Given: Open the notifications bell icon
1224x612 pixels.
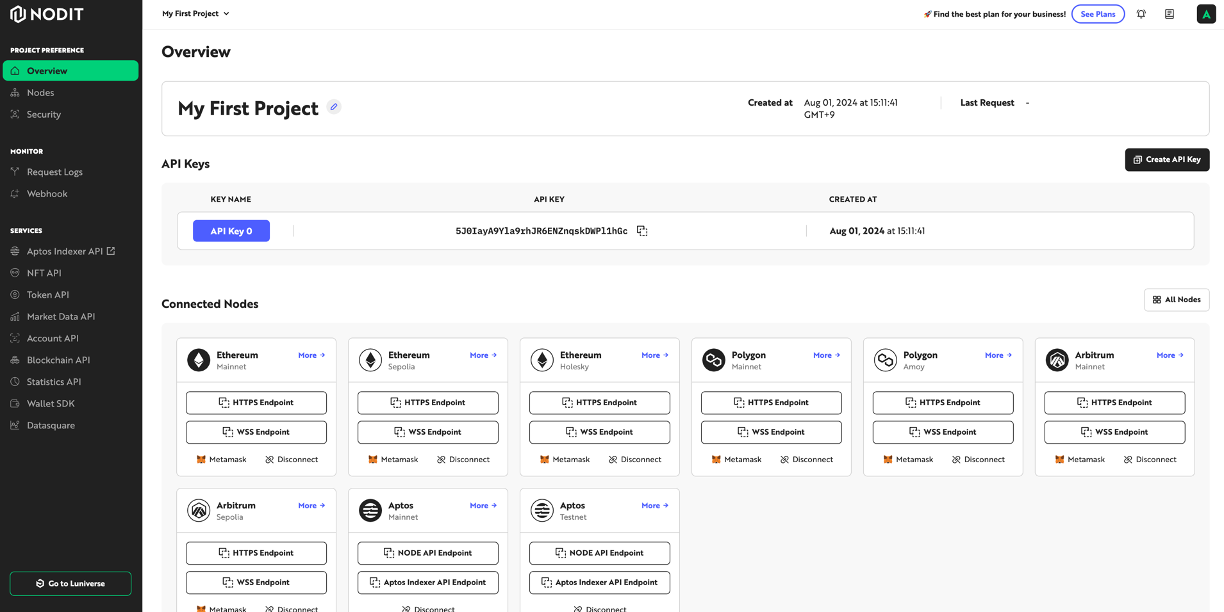Looking at the screenshot, I should (x=1141, y=14).
